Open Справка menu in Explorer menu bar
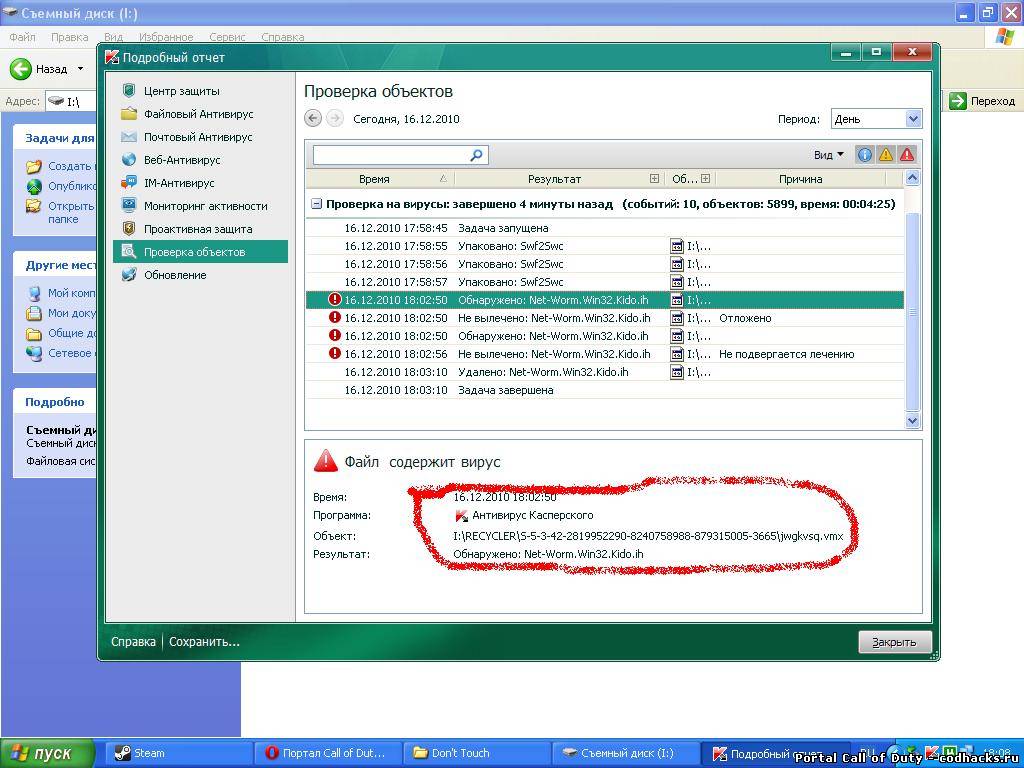The height and width of the screenshot is (768, 1024). 282,37
